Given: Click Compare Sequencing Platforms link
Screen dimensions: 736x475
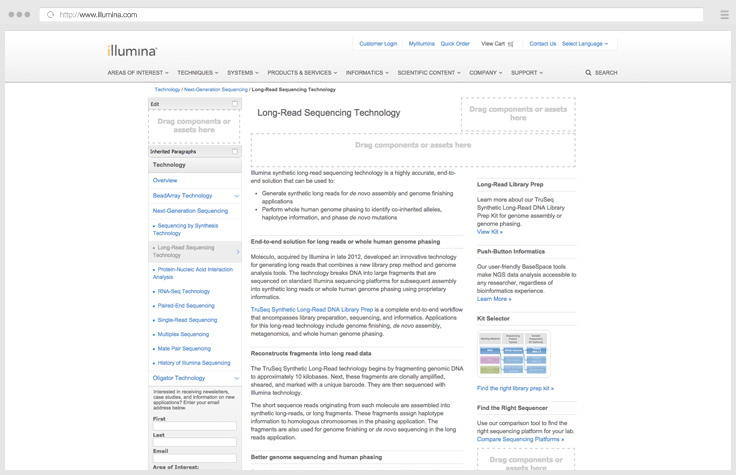Looking at the screenshot, I should [522, 440].
